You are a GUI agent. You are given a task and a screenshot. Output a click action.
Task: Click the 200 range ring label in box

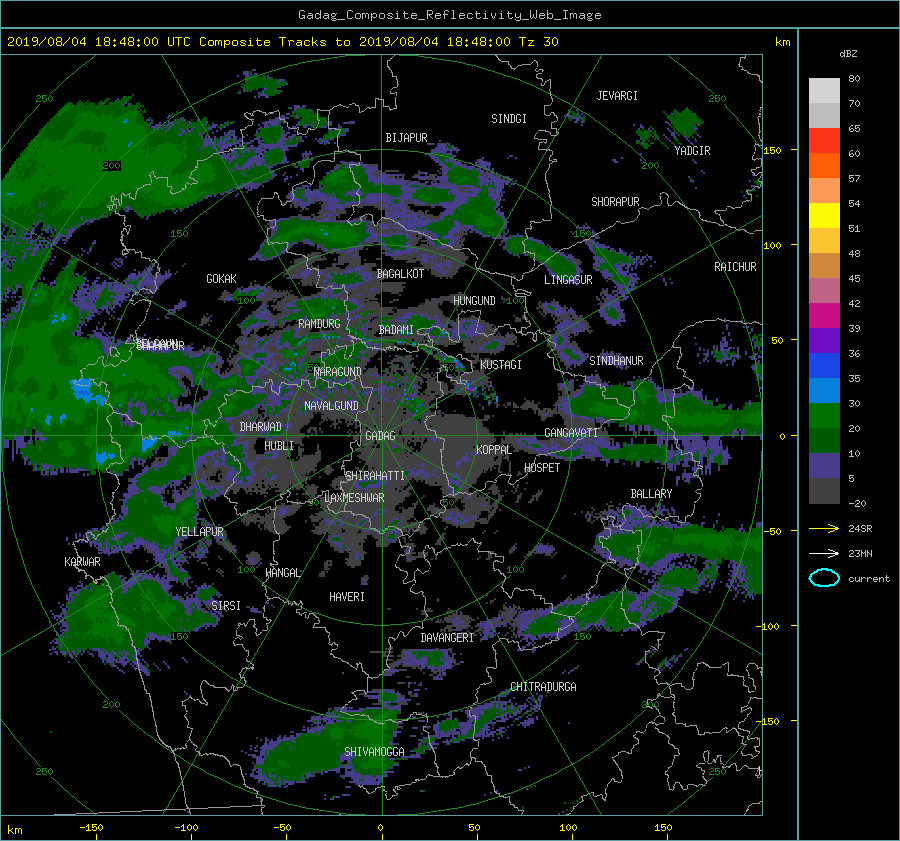(111, 166)
